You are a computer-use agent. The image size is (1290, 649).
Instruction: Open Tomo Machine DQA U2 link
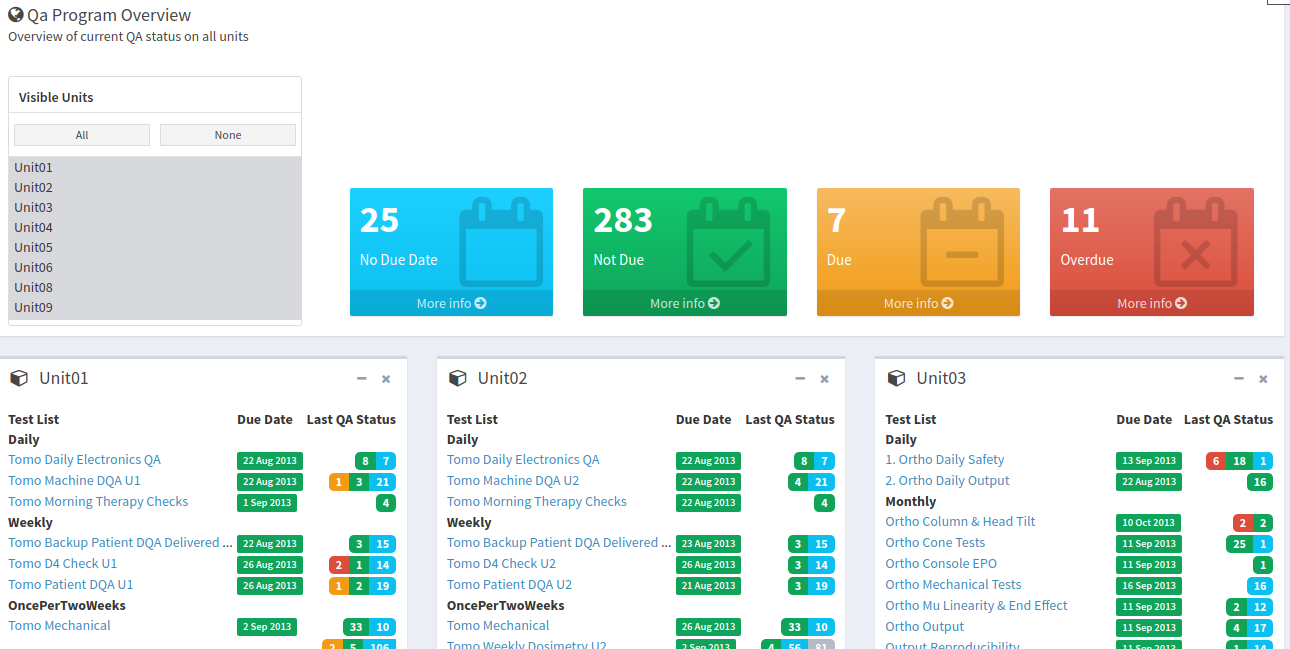pos(513,481)
